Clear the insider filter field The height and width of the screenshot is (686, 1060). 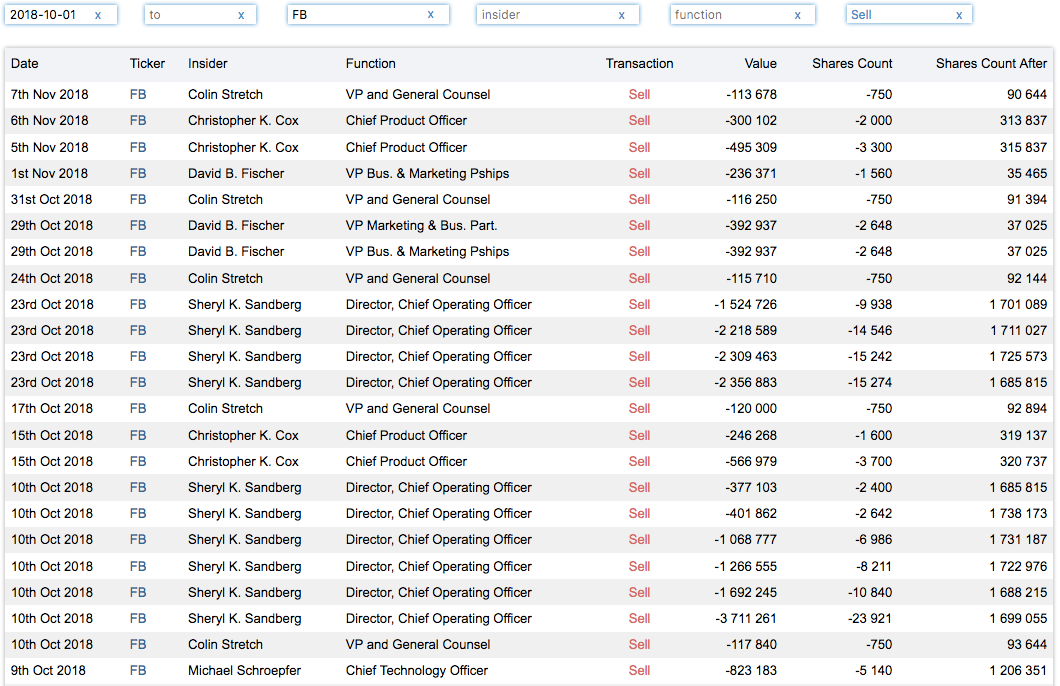pos(621,15)
